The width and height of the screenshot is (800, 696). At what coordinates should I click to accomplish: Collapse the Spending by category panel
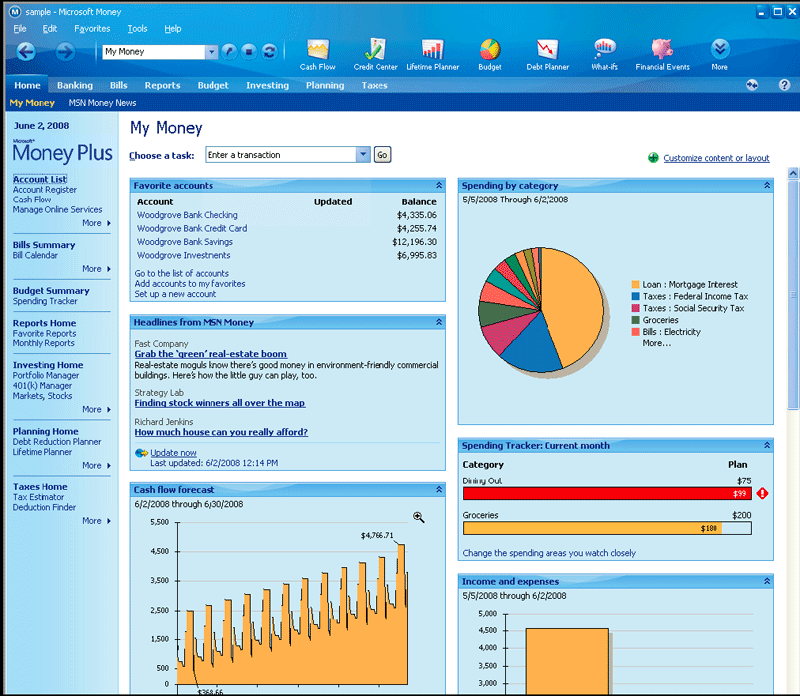tap(767, 186)
